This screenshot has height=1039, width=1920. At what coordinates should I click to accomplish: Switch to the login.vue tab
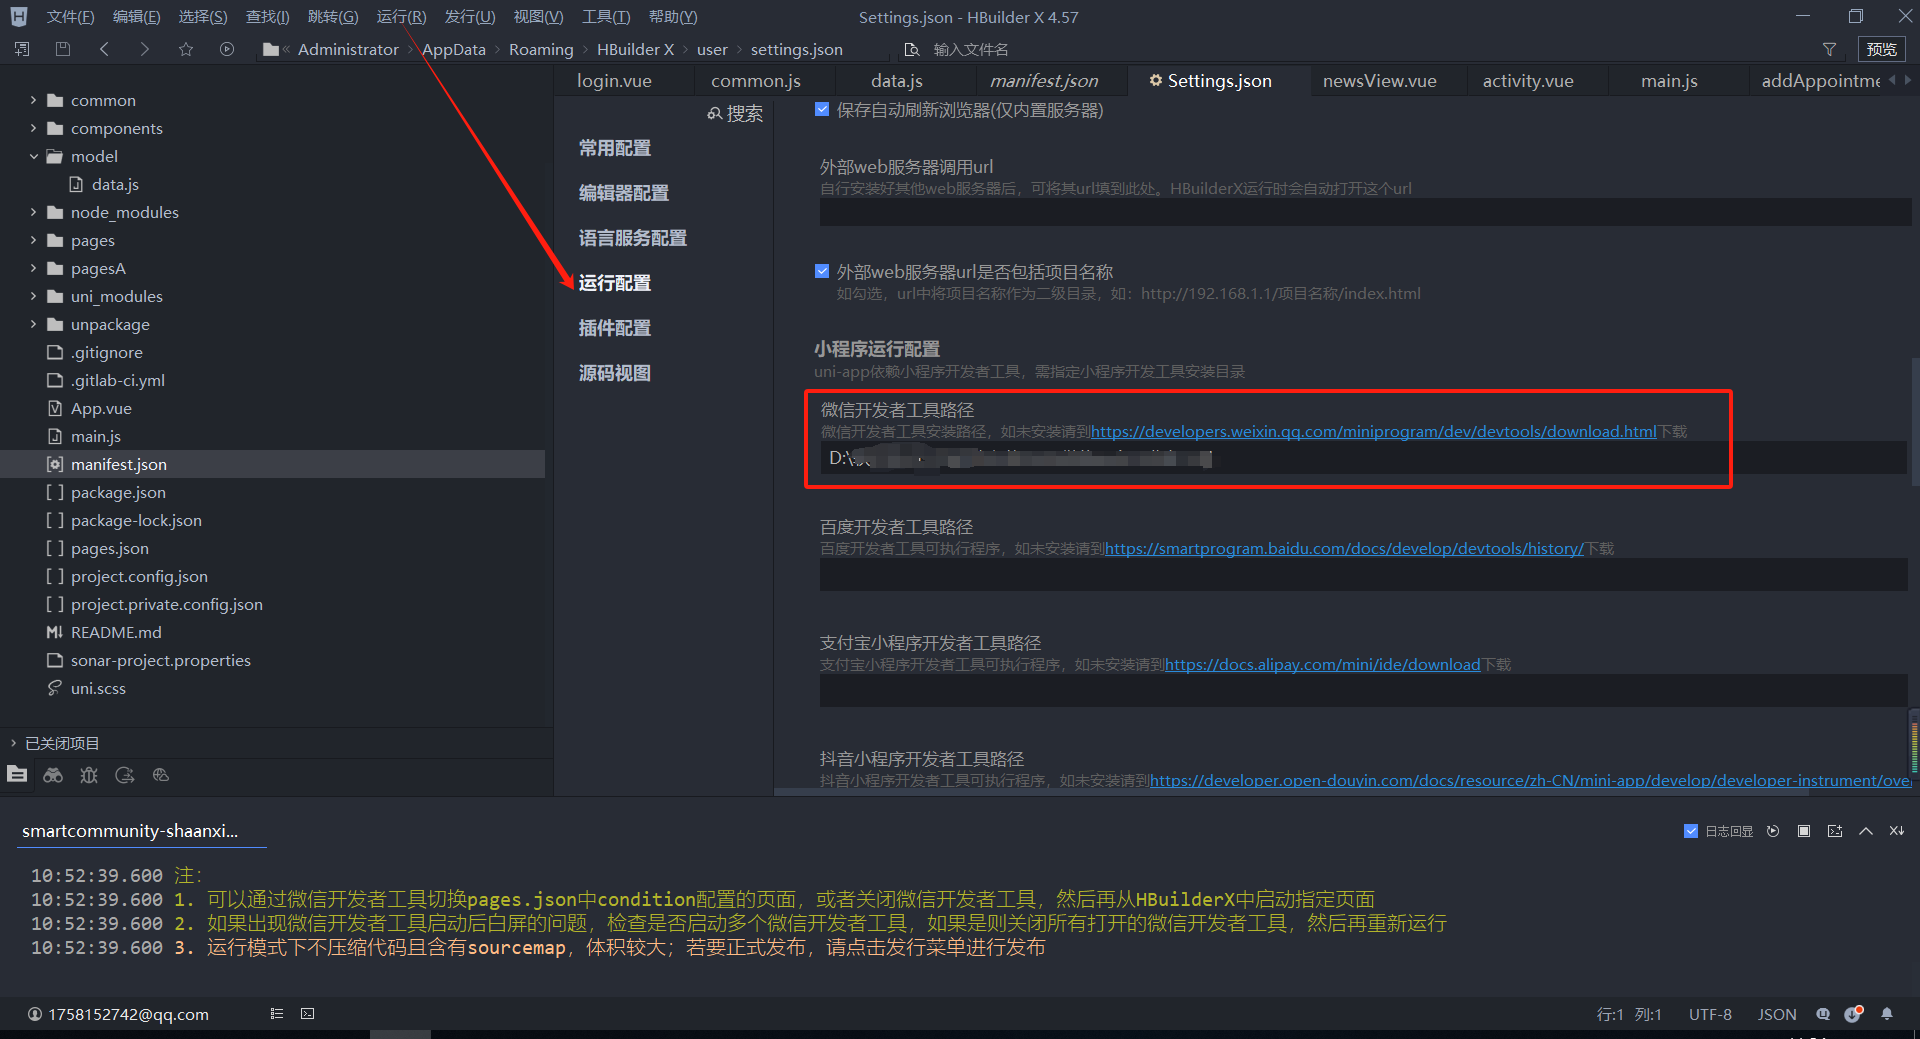coord(614,81)
